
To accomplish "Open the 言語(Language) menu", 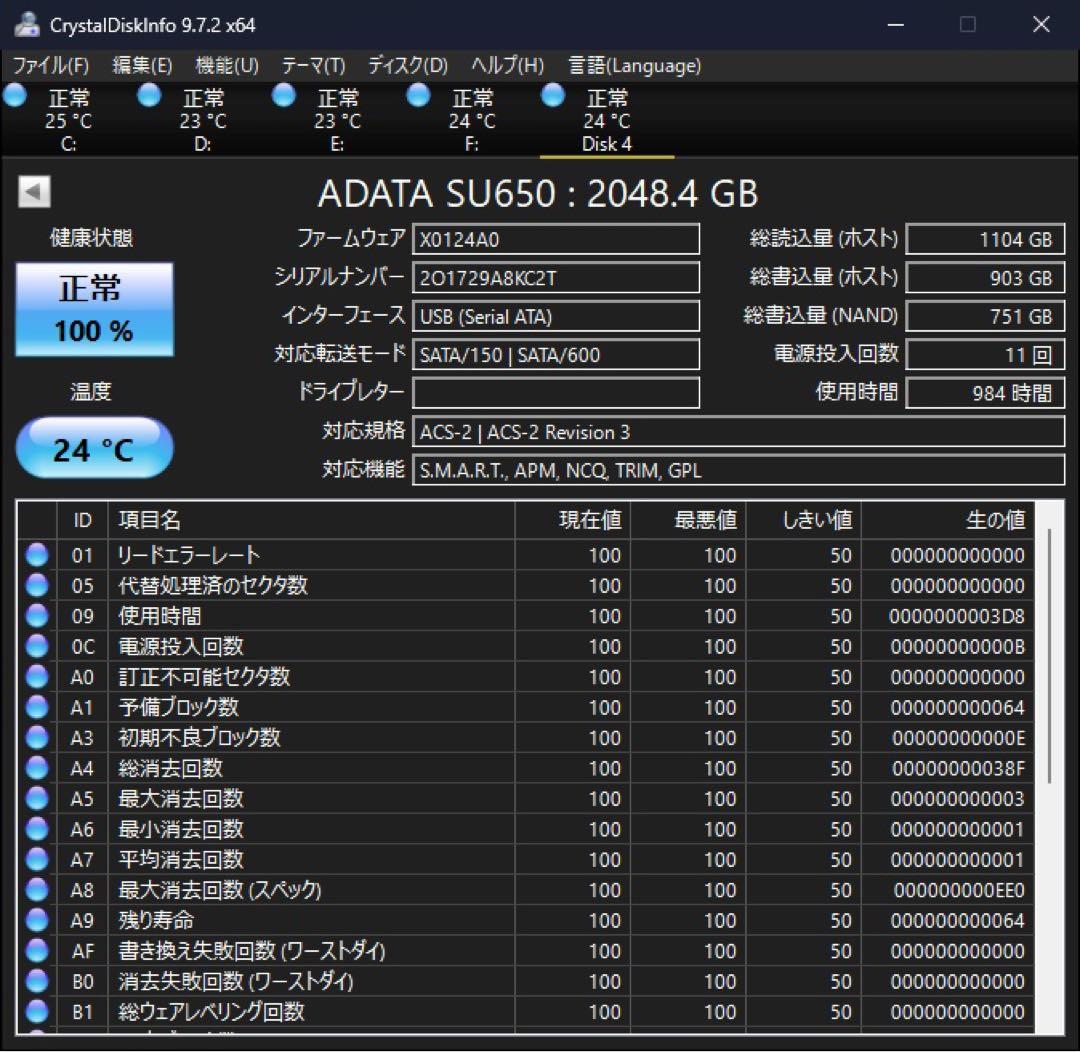I will (634, 65).
